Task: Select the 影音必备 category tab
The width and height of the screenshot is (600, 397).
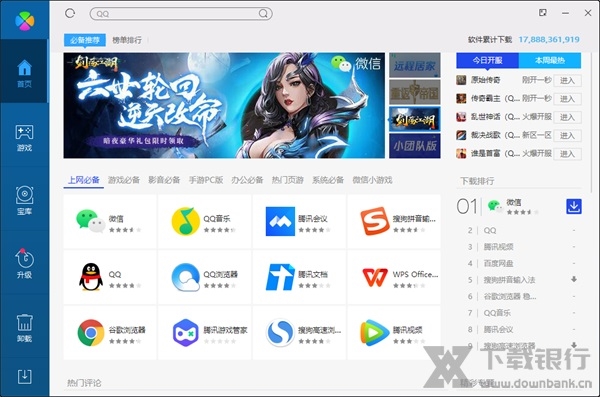Action: [x=164, y=180]
